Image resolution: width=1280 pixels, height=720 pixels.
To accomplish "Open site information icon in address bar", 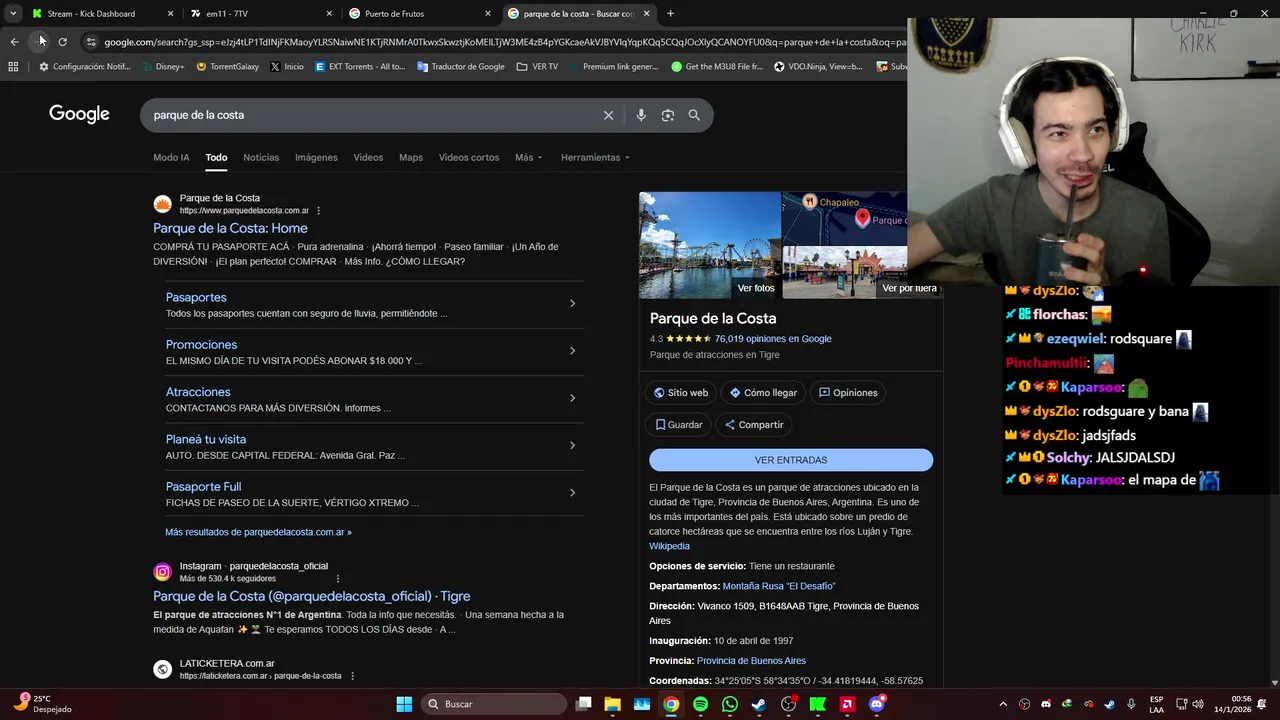I will [91, 42].
